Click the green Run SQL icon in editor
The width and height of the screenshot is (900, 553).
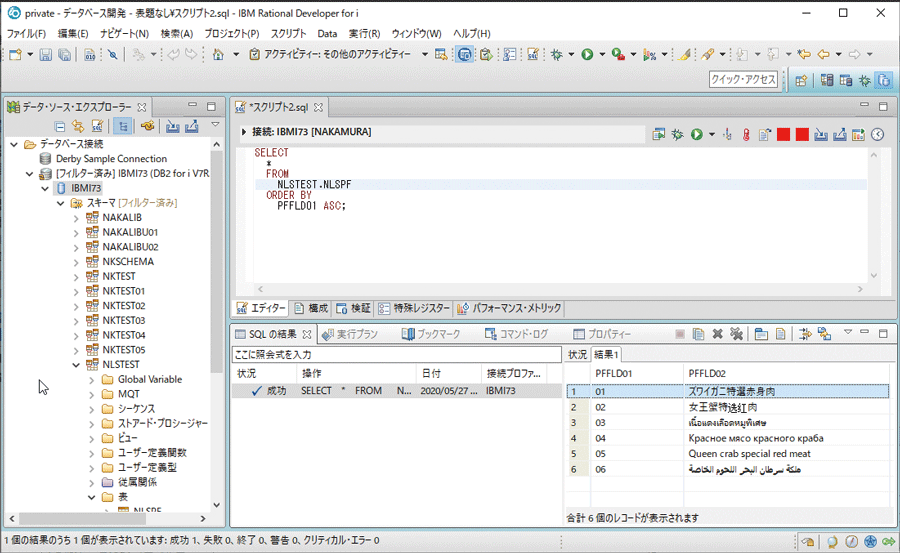pyautogui.click(x=696, y=134)
